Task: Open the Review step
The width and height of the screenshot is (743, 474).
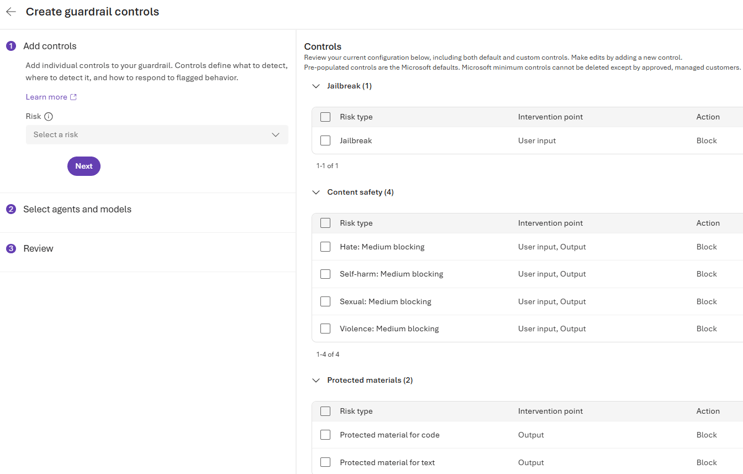Action: tap(38, 248)
